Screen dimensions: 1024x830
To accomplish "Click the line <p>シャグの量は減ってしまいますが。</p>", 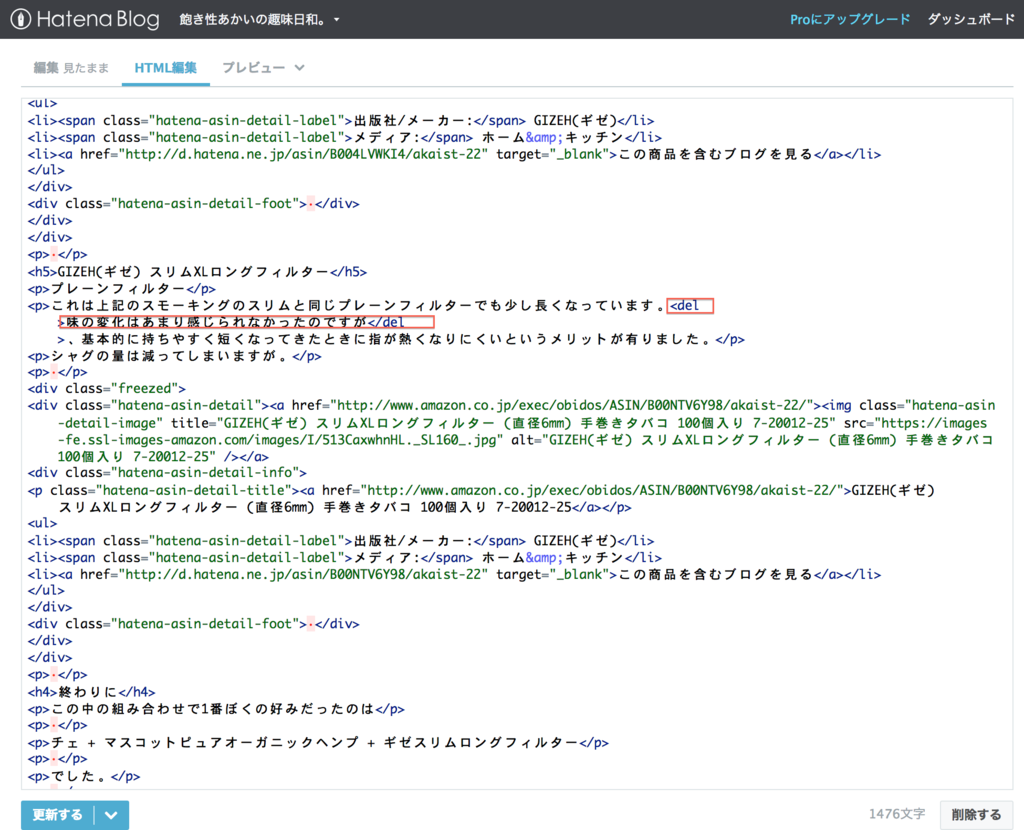I will click(174, 356).
